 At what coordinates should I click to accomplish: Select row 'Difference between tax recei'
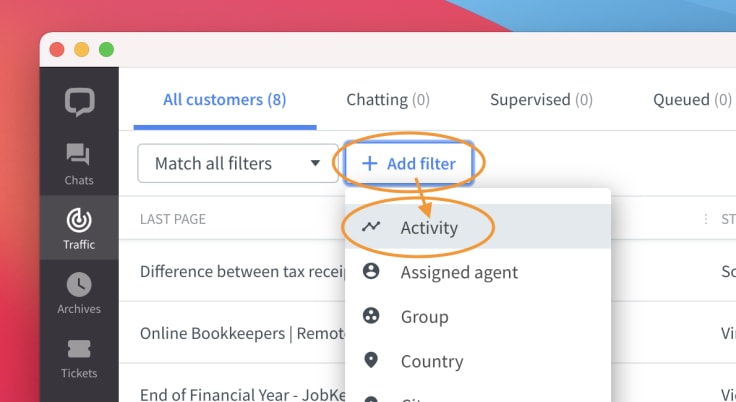pos(242,271)
